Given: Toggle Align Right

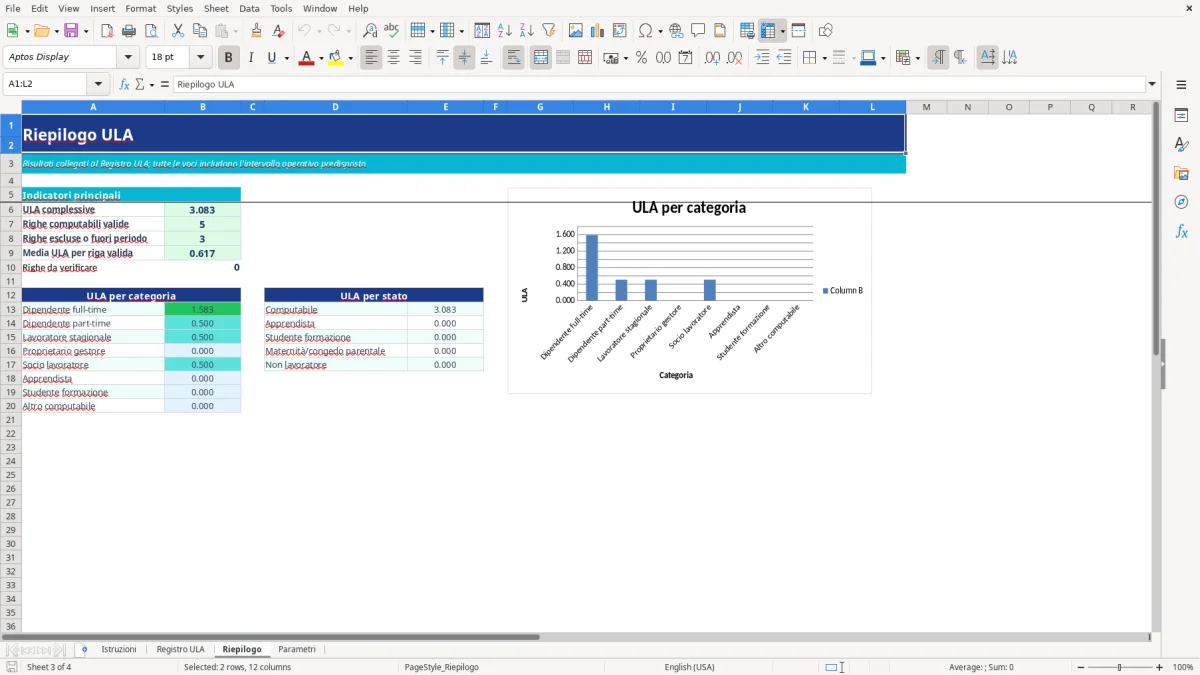Looking at the screenshot, I should click(415, 57).
